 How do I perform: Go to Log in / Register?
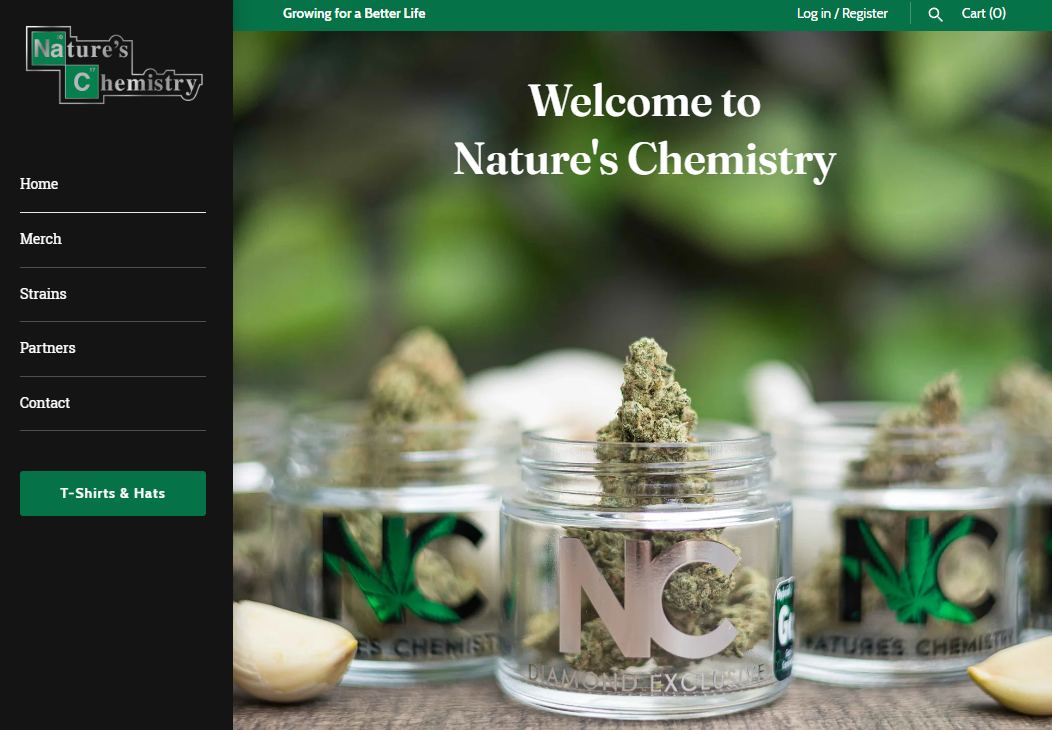[842, 13]
